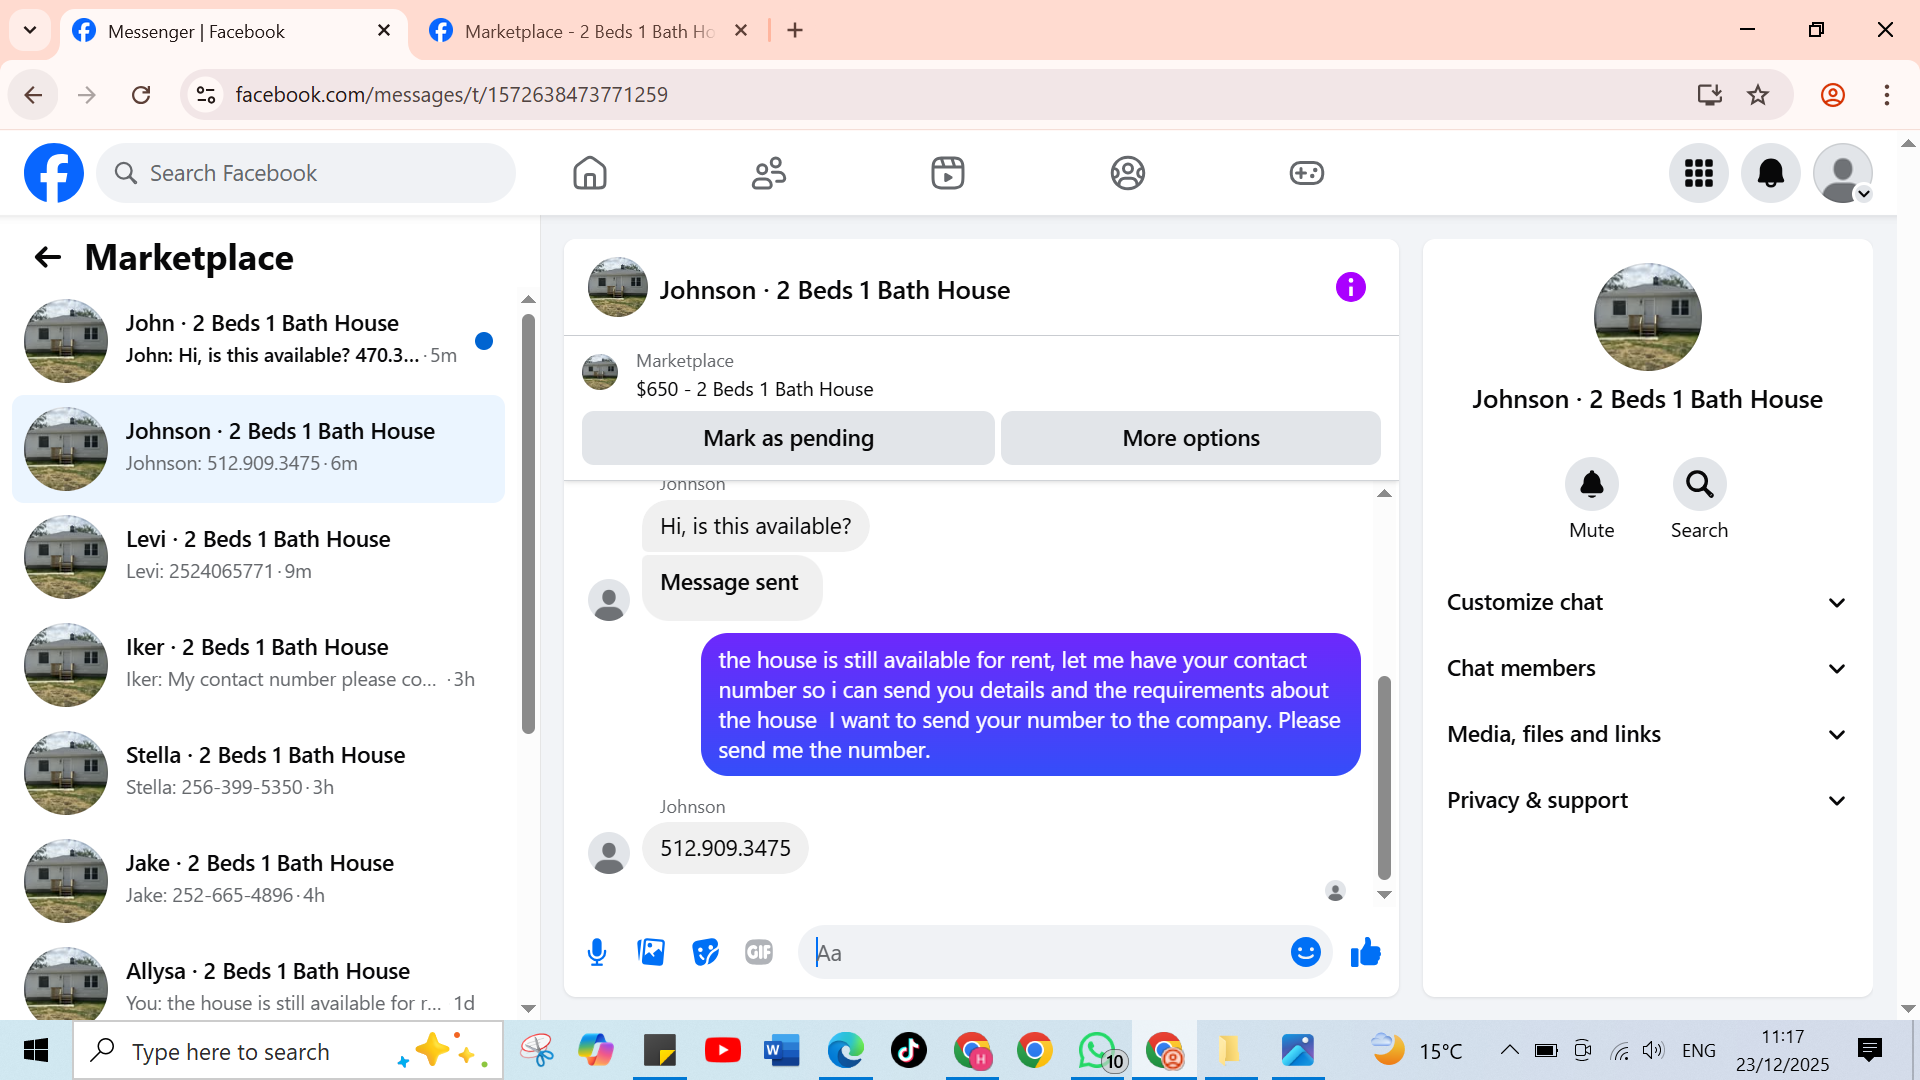Attach a photo using the image icon
The height and width of the screenshot is (1080, 1920).
point(651,952)
